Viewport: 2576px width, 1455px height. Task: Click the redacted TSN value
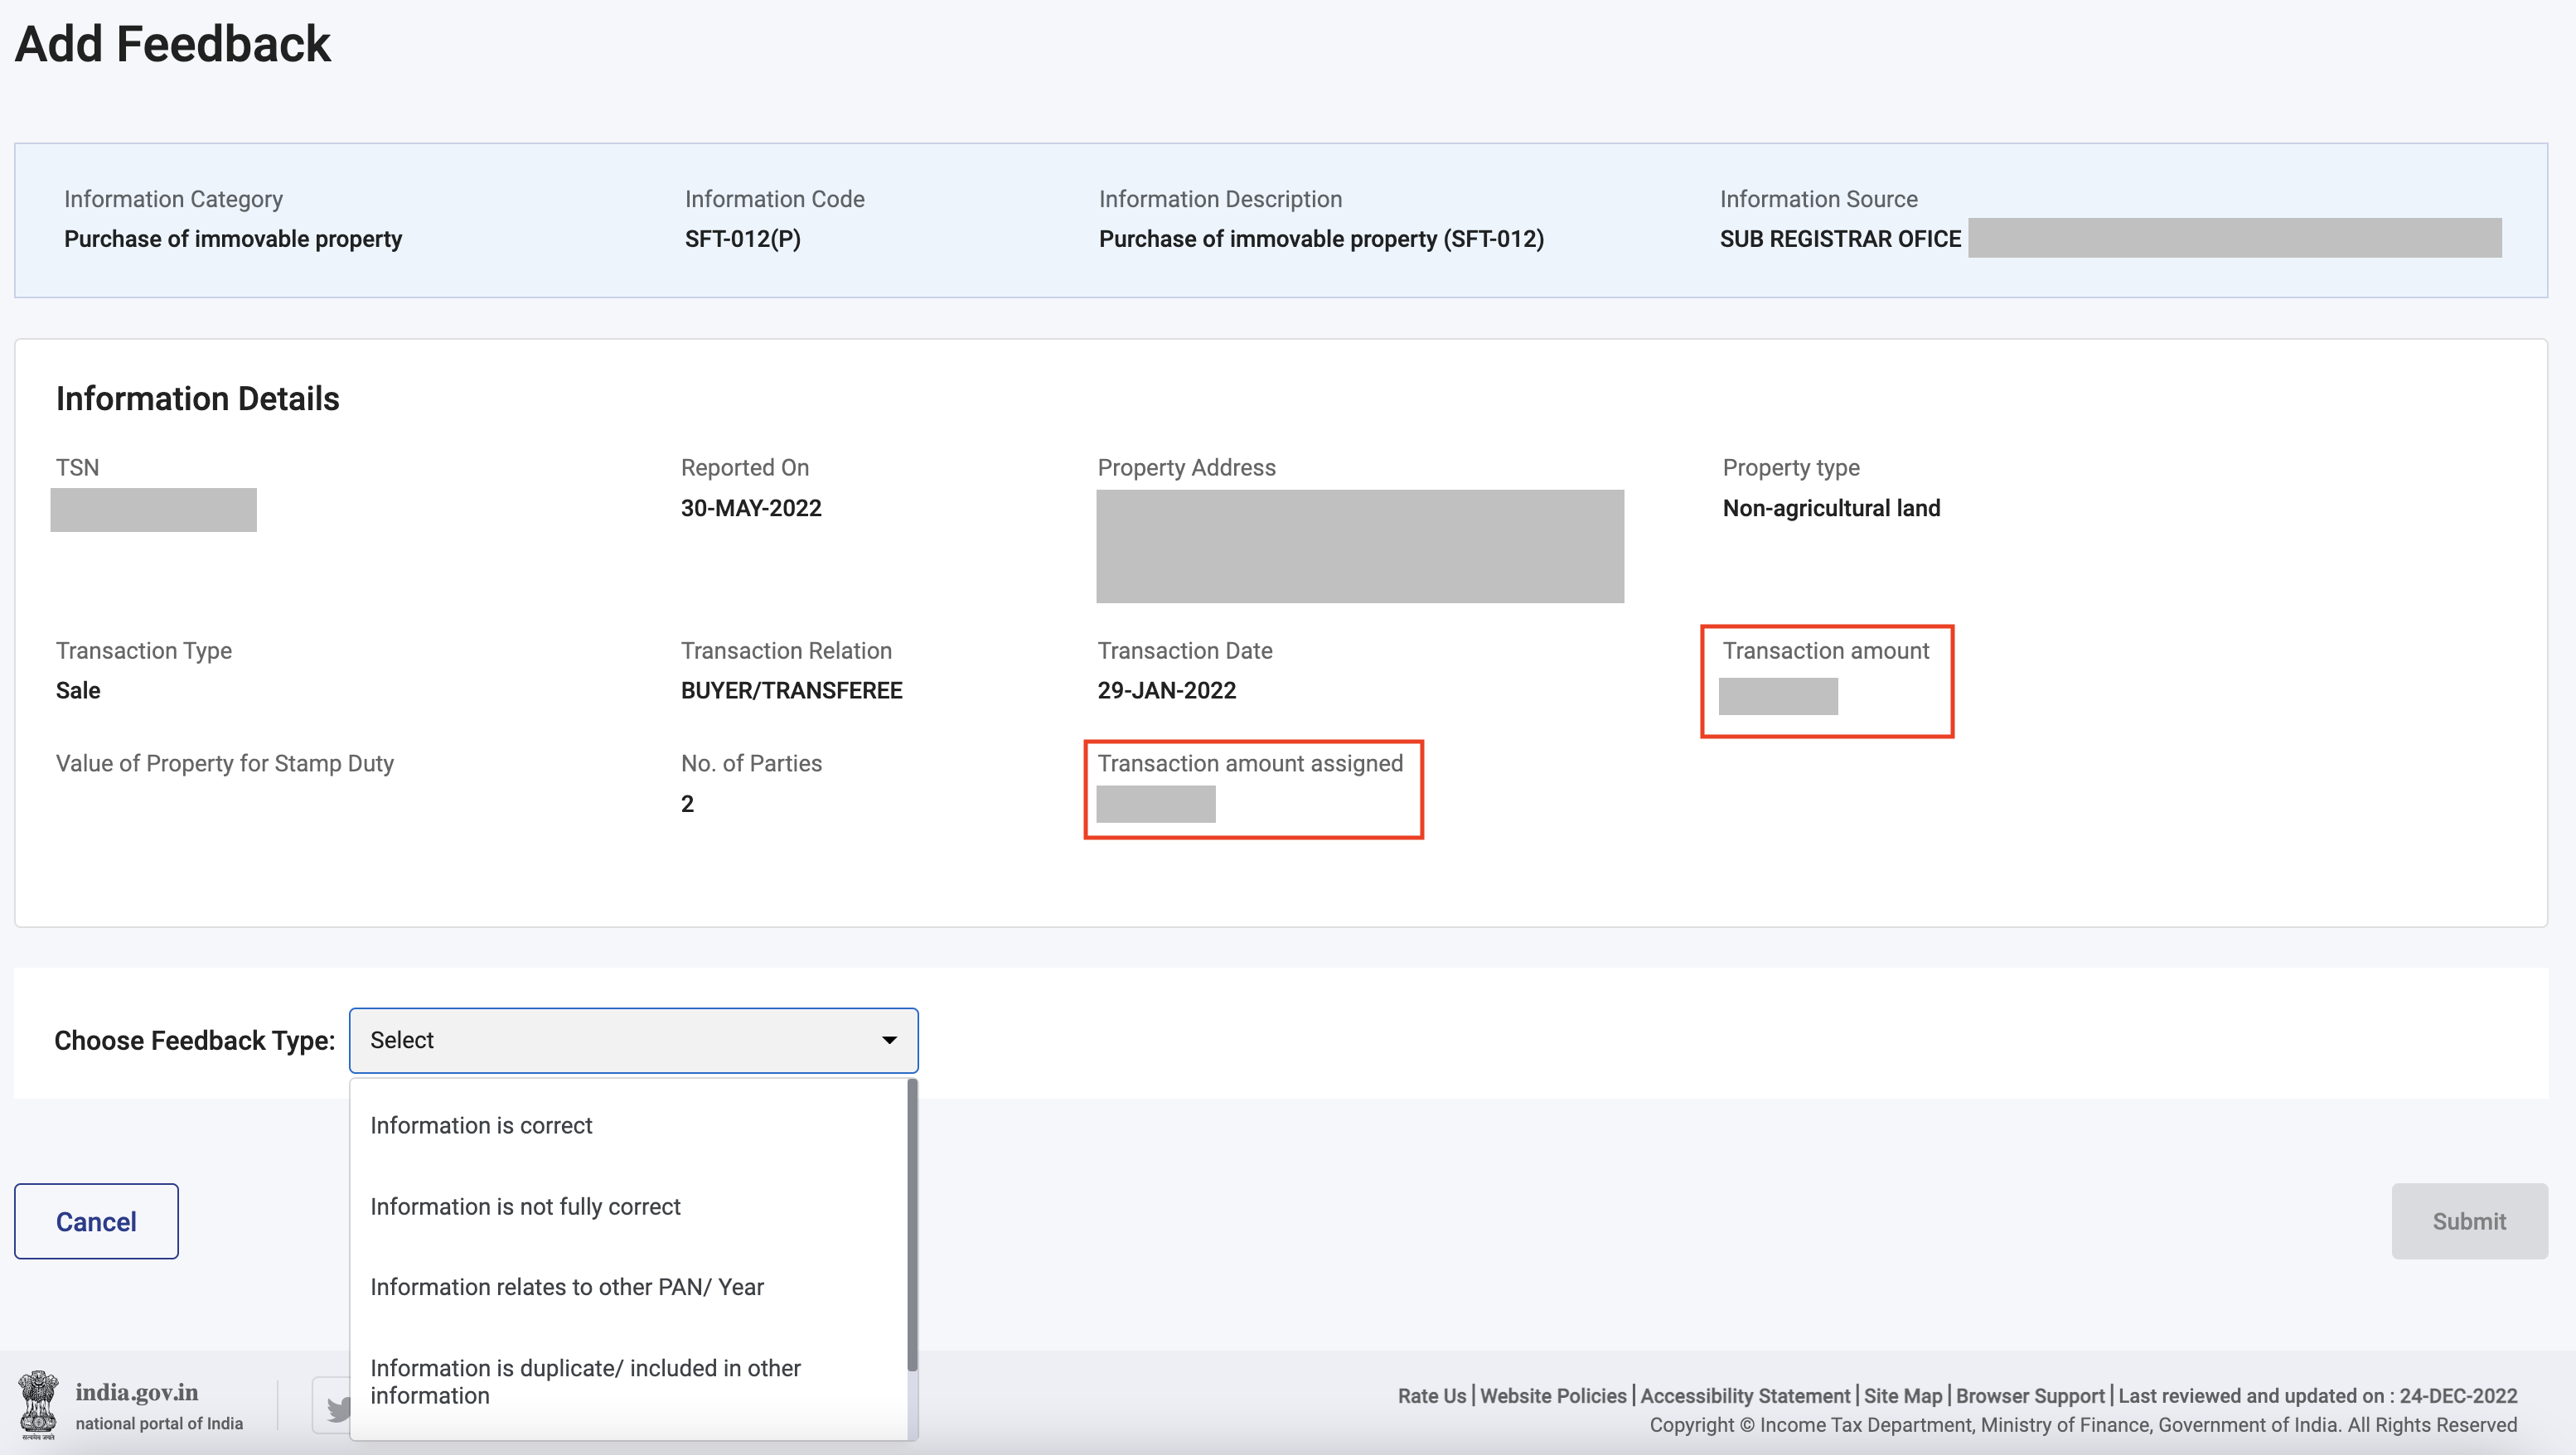pos(153,510)
